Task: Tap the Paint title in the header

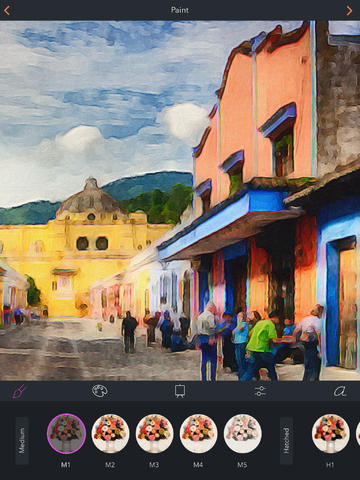Action: click(180, 10)
